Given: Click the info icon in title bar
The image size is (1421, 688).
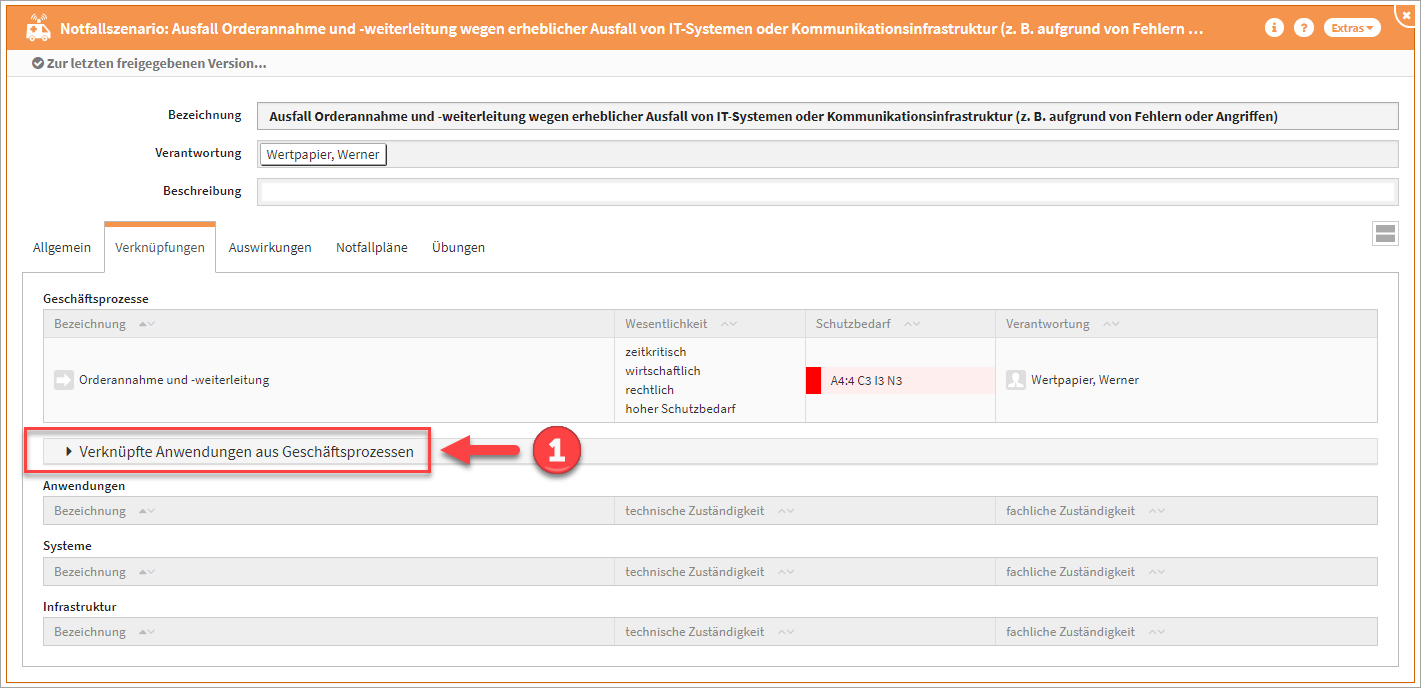Looking at the screenshot, I should click(x=1274, y=28).
